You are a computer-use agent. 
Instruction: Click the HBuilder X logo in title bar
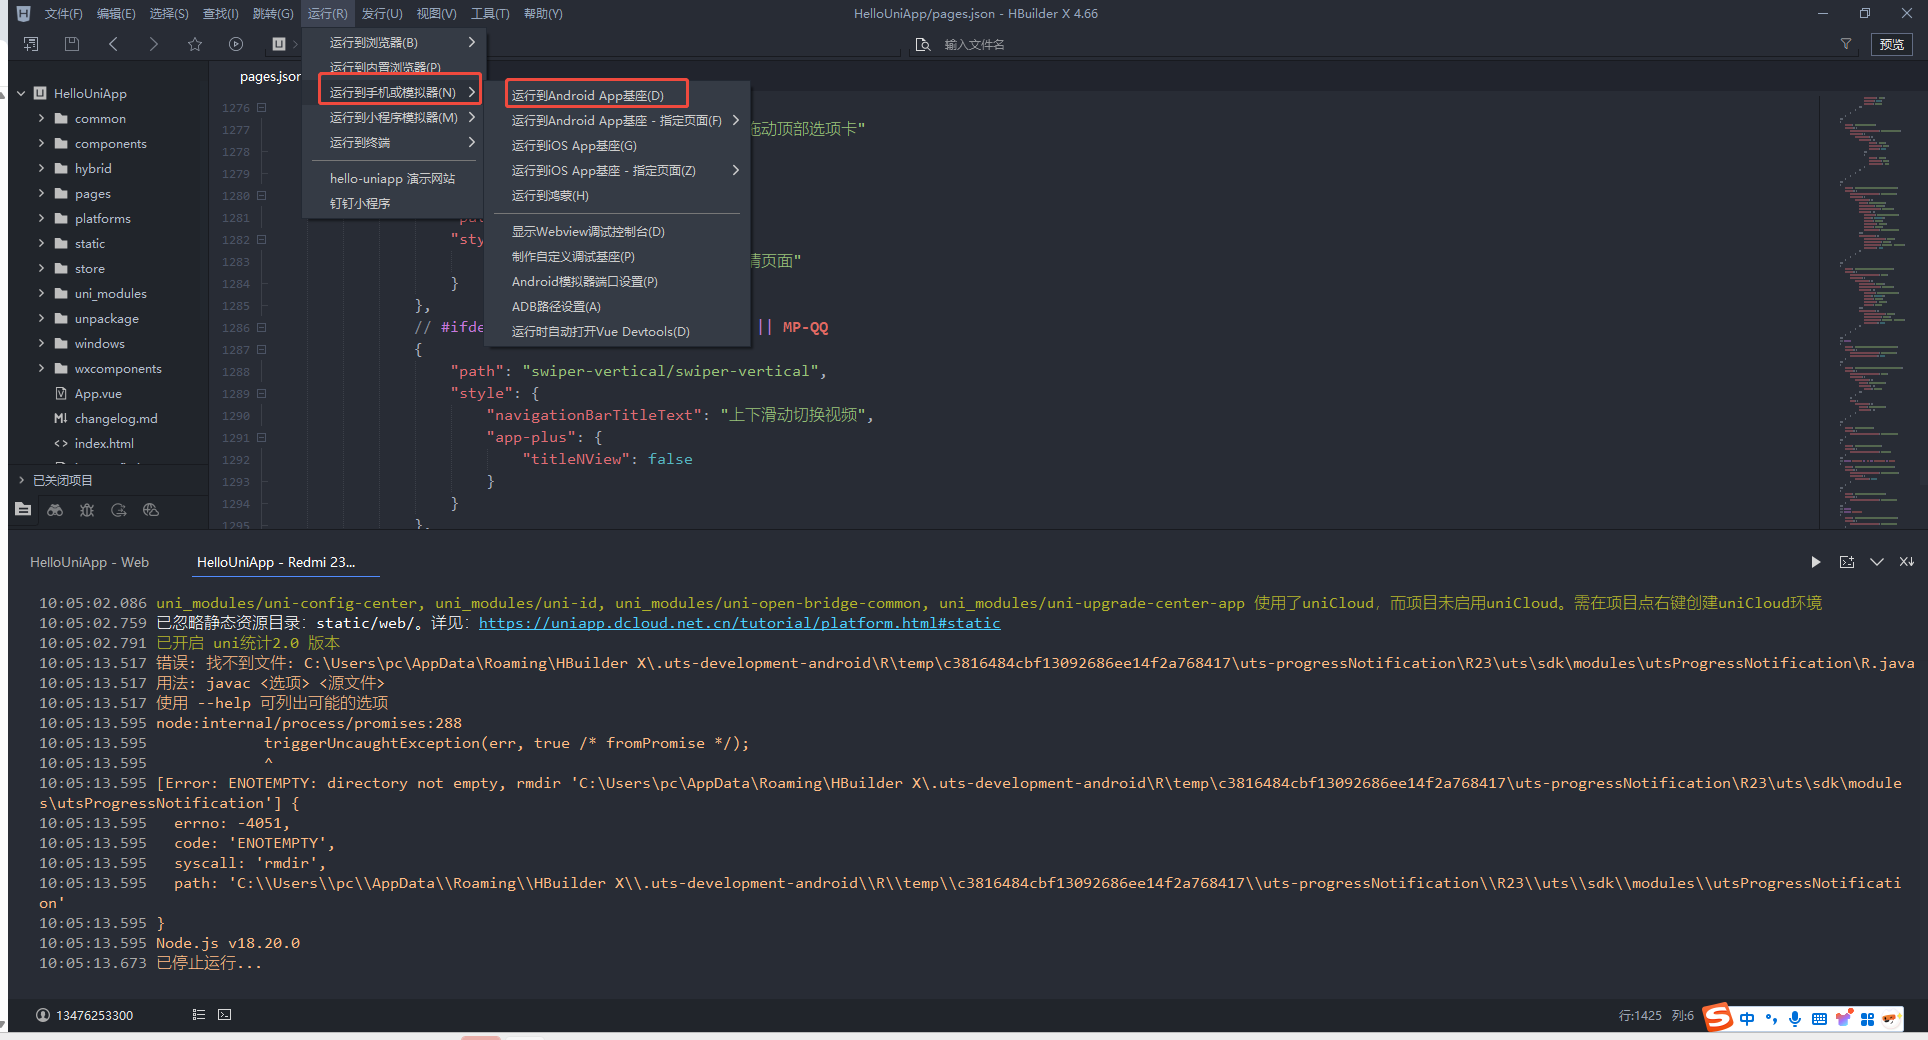pyautogui.click(x=23, y=13)
